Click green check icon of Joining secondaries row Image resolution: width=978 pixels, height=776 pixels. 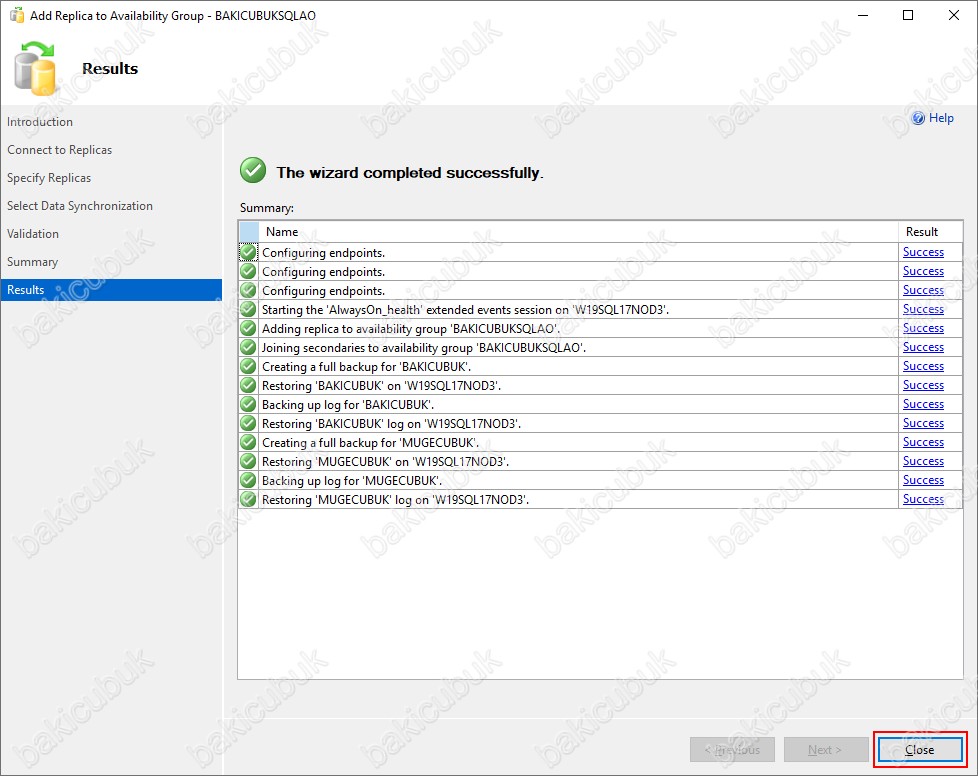pyautogui.click(x=248, y=347)
